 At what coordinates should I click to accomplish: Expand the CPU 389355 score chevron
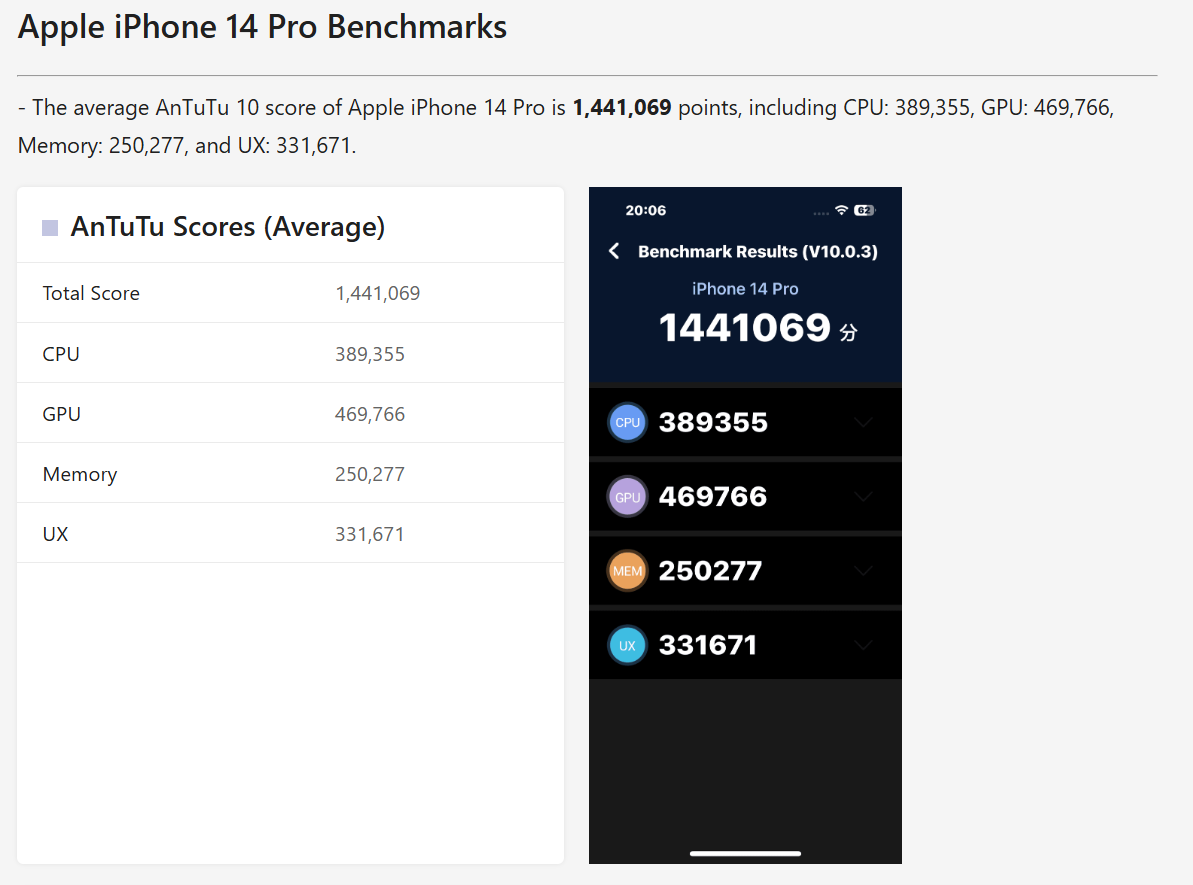click(863, 422)
